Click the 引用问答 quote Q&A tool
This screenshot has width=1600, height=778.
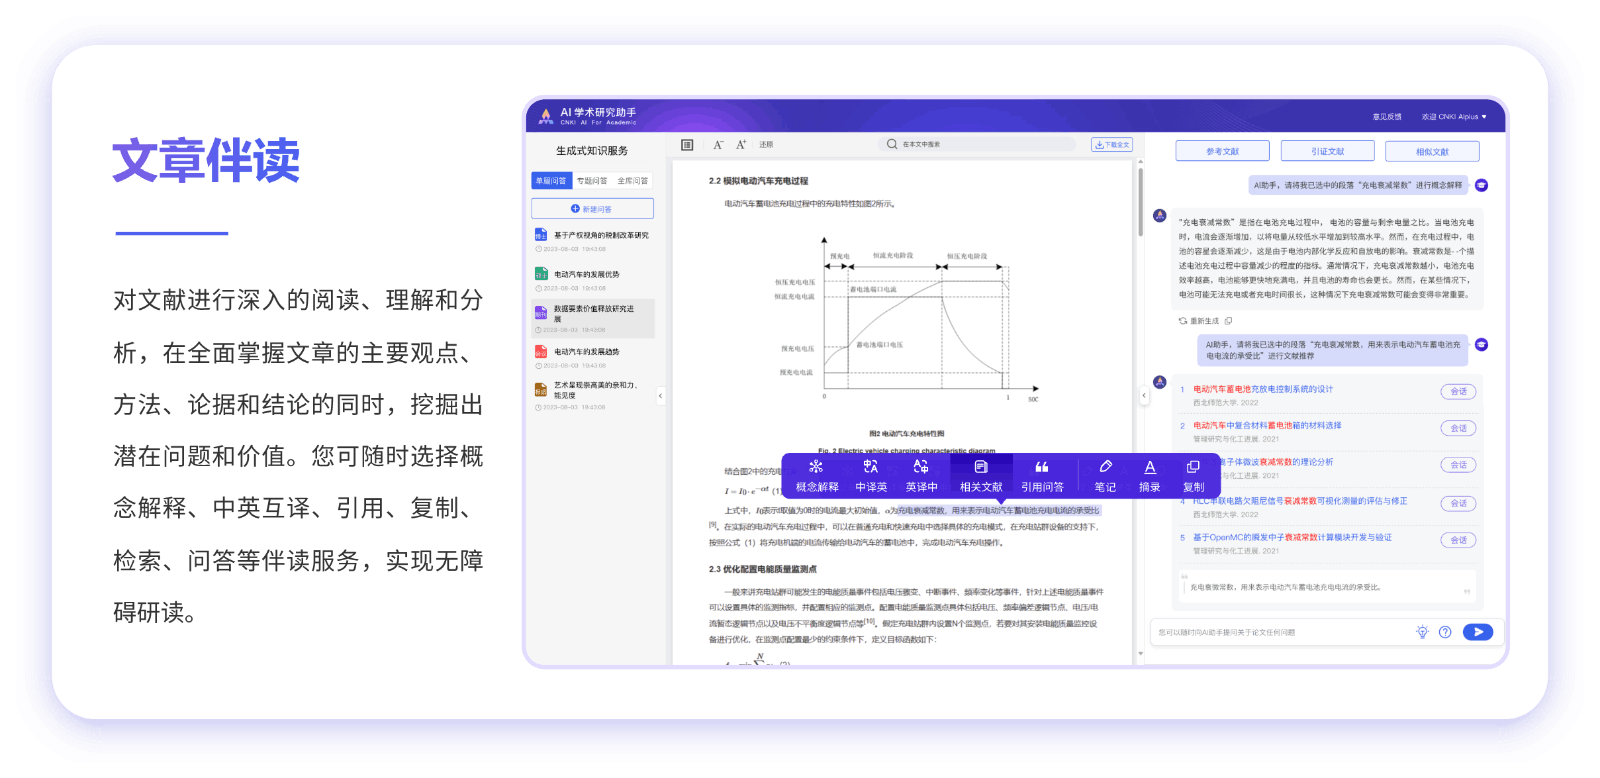[1042, 476]
